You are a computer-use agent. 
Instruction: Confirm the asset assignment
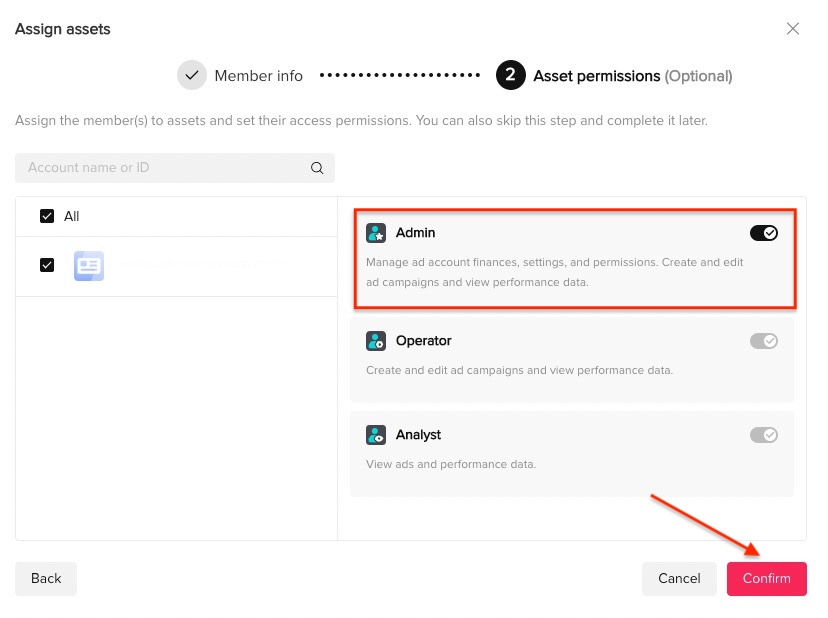[767, 579]
